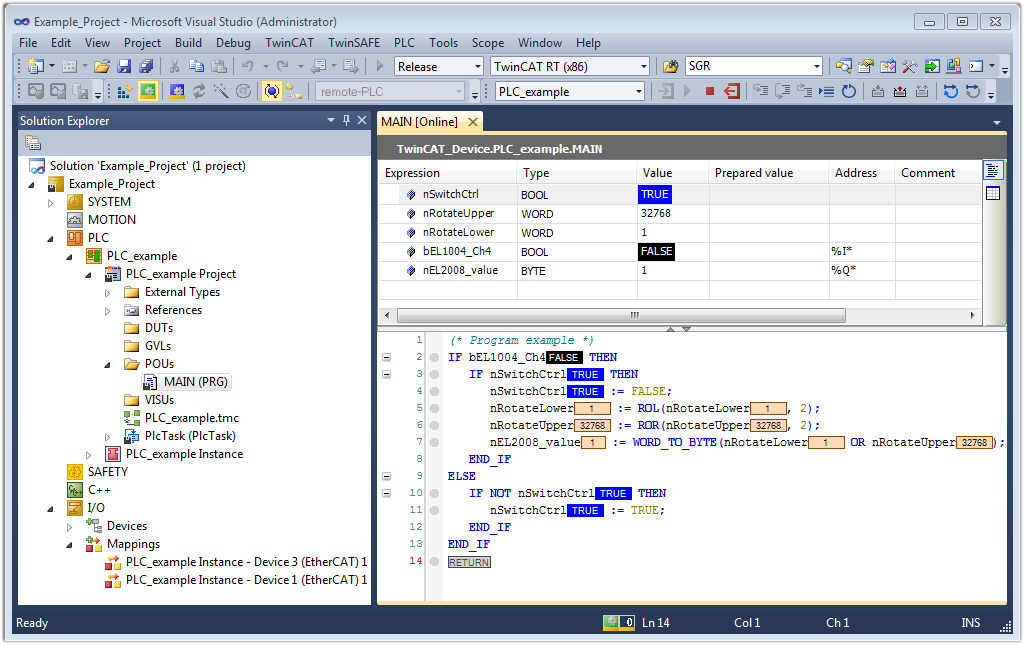
Task: Open the TwinCAT menu
Action: point(288,43)
